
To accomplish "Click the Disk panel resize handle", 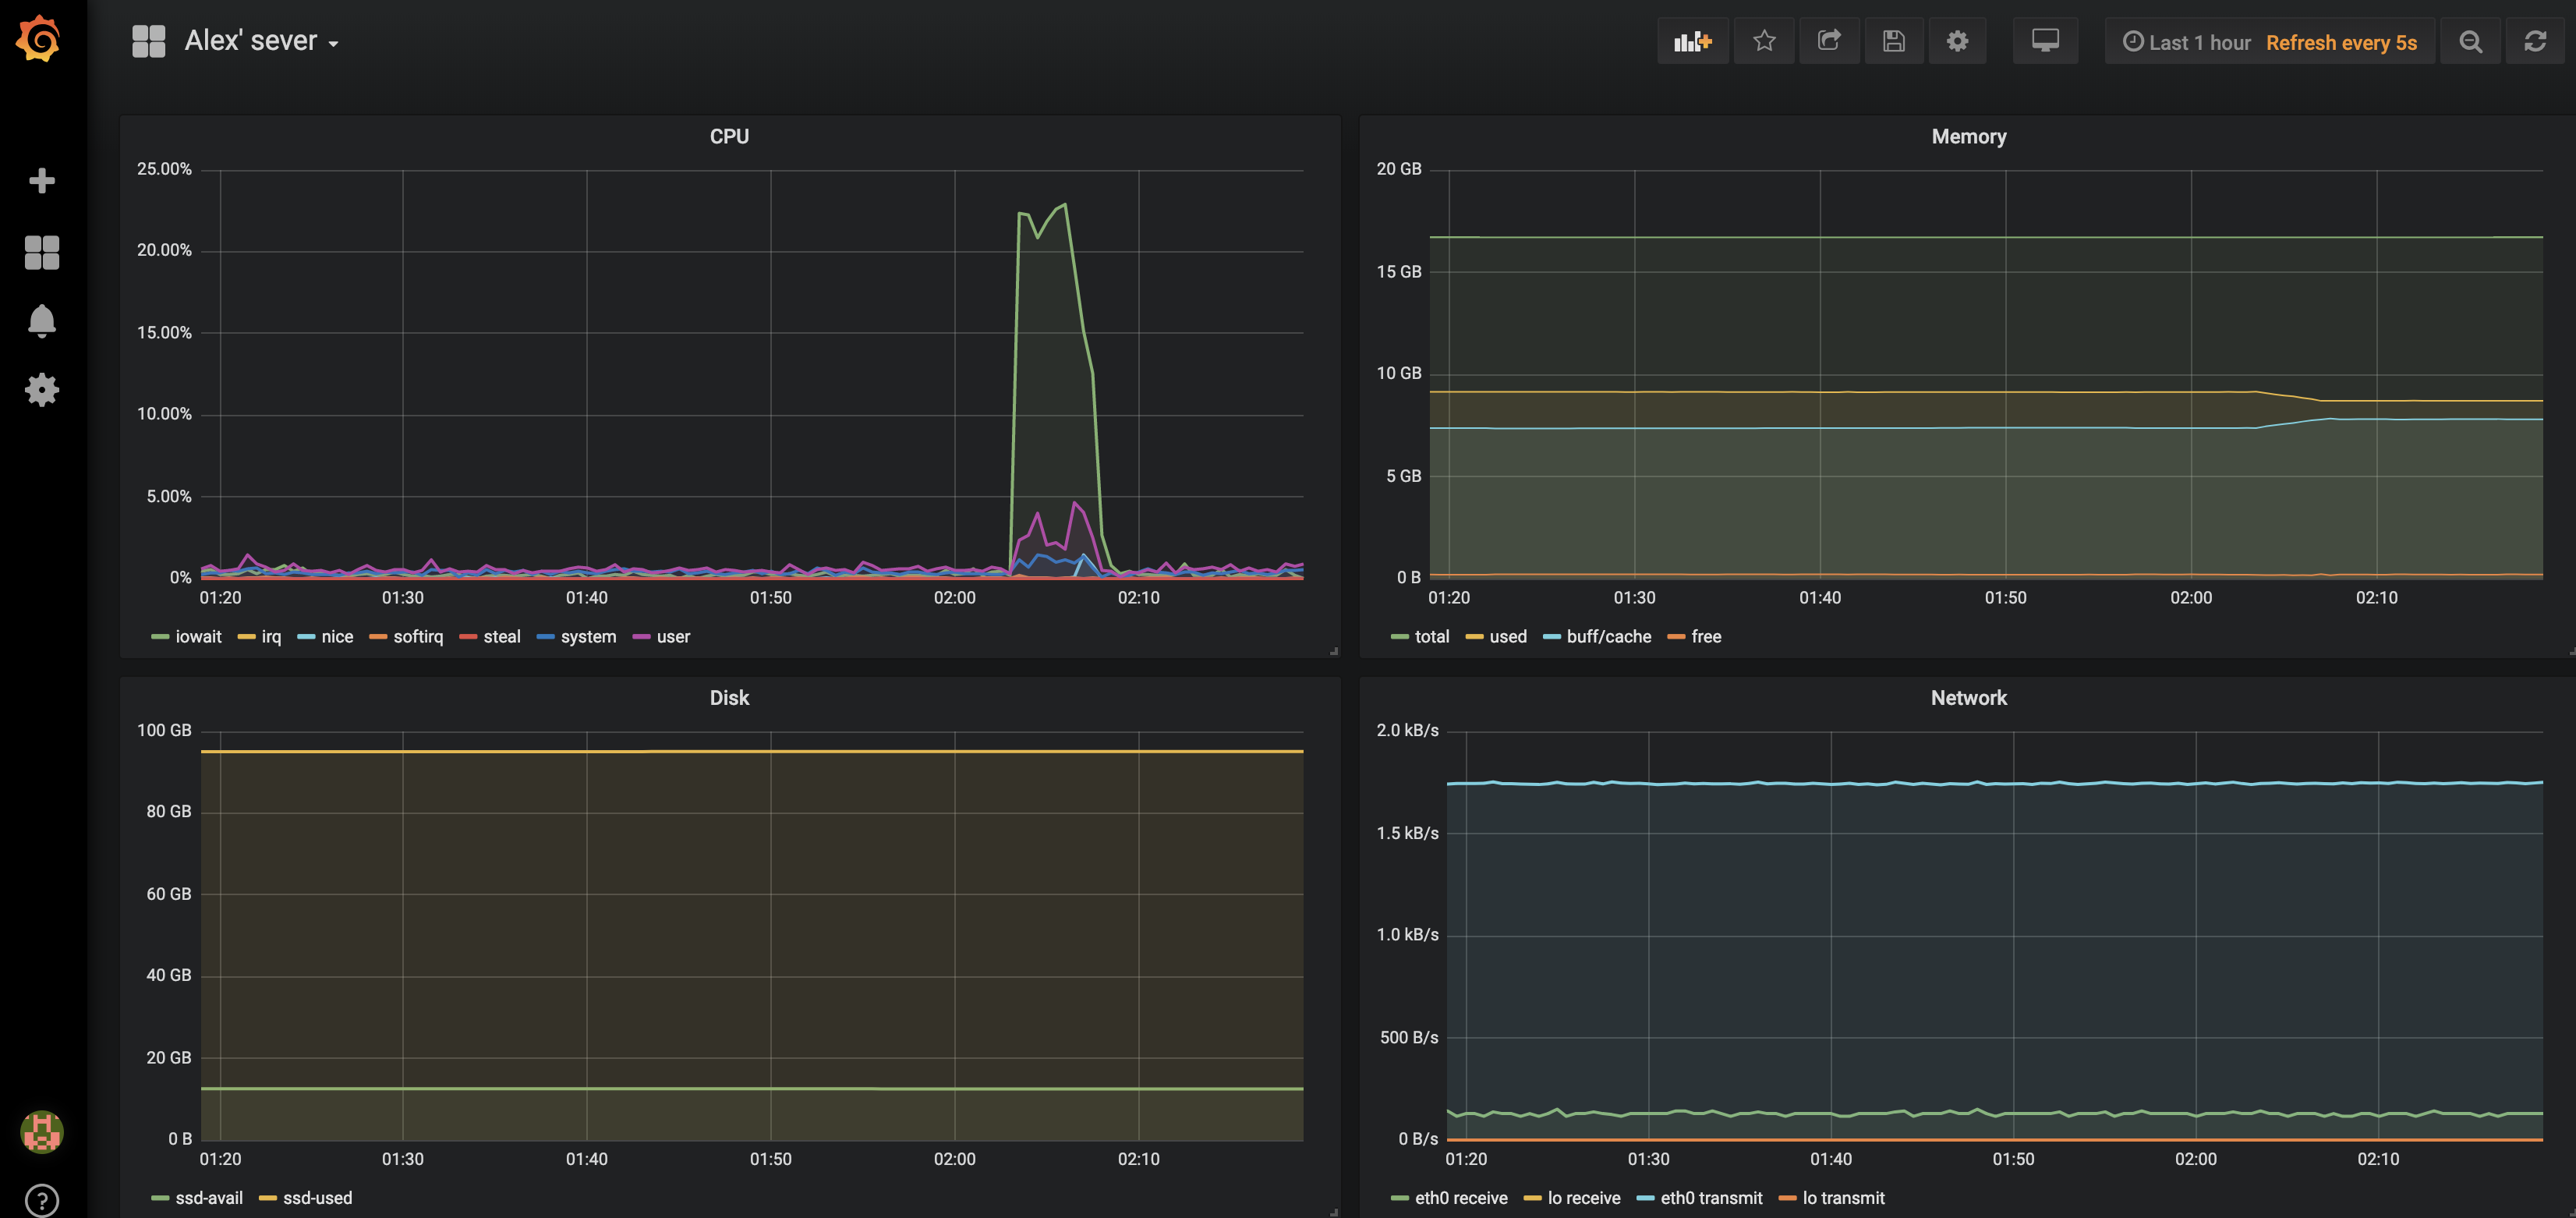I will tap(1334, 1212).
